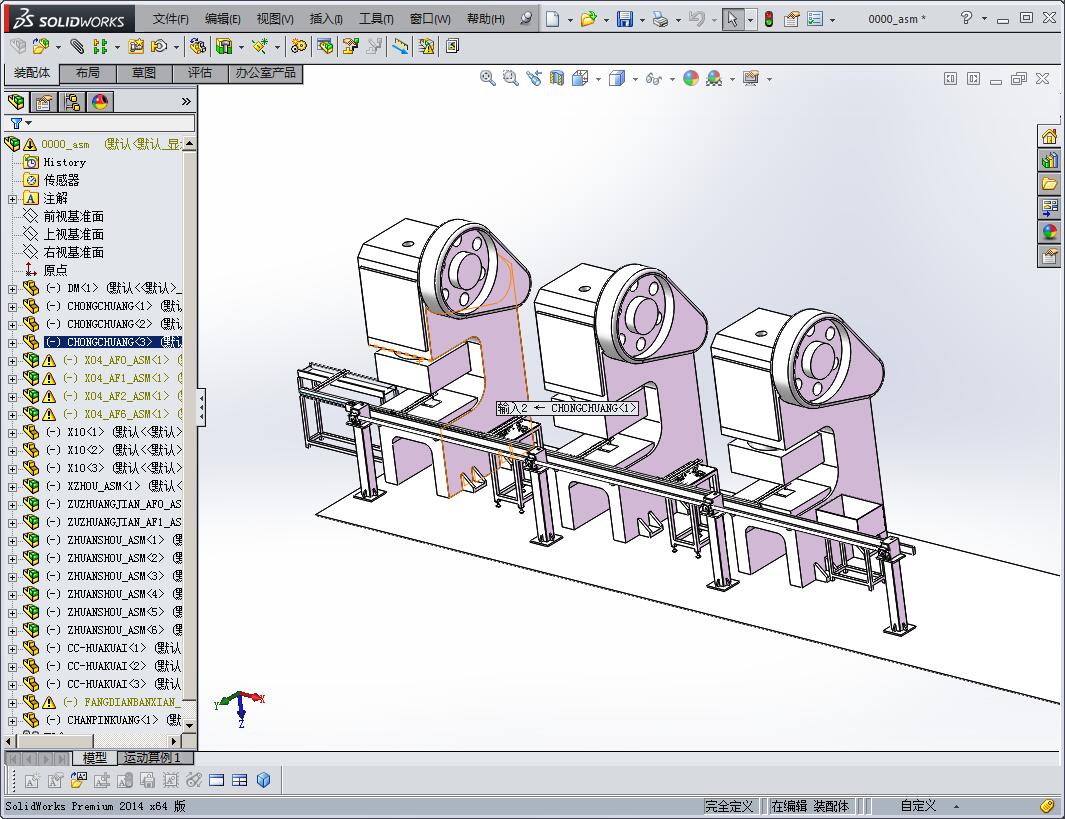Open the Display Style dropdown arrow
The image size is (1065, 819).
pyautogui.click(x=635, y=77)
